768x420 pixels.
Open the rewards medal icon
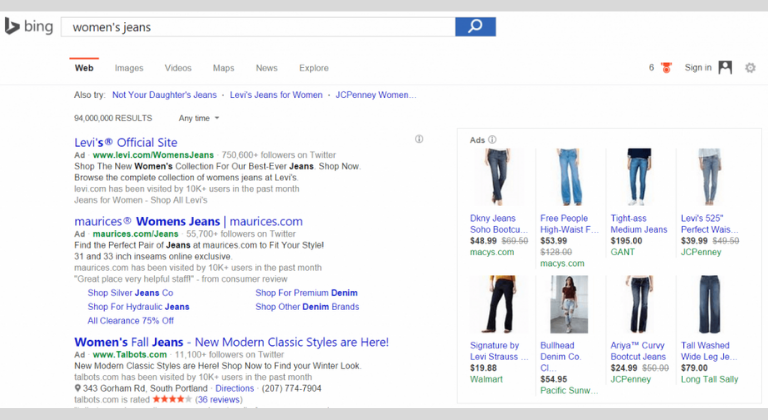pyautogui.click(x=666, y=68)
